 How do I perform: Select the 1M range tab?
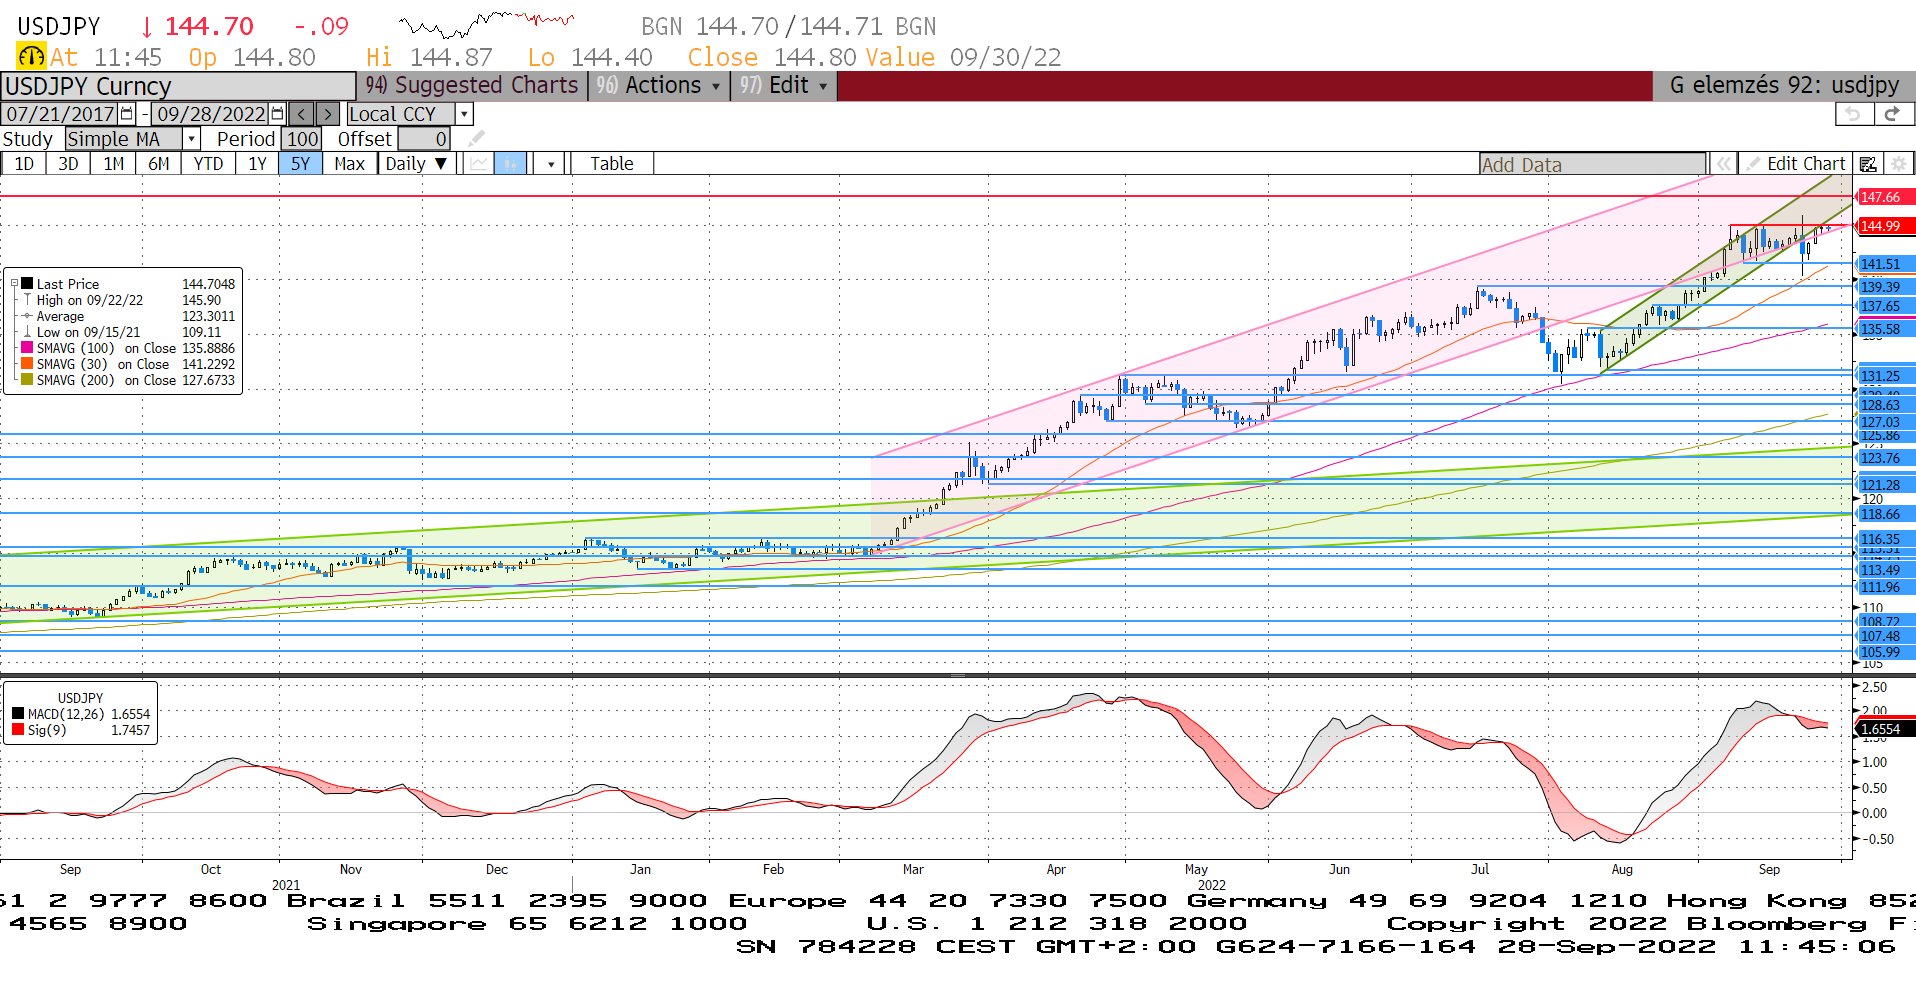(x=114, y=164)
